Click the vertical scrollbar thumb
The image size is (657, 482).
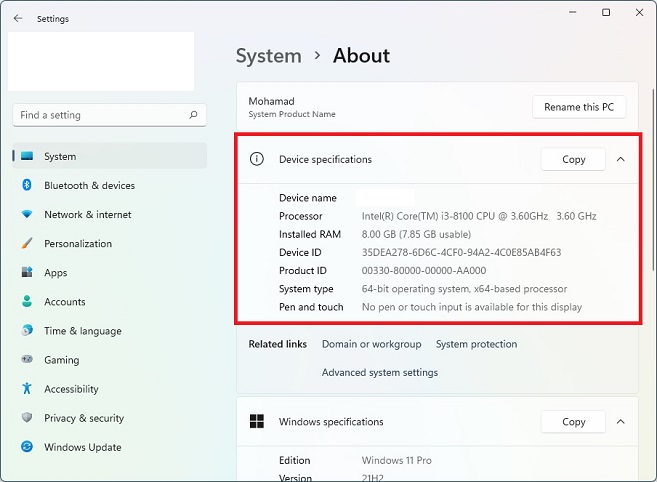[654, 180]
